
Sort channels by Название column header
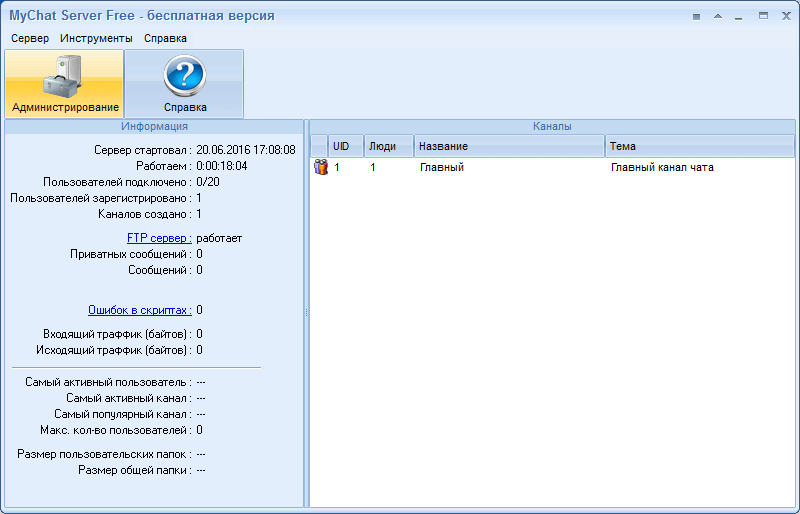point(509,146)
